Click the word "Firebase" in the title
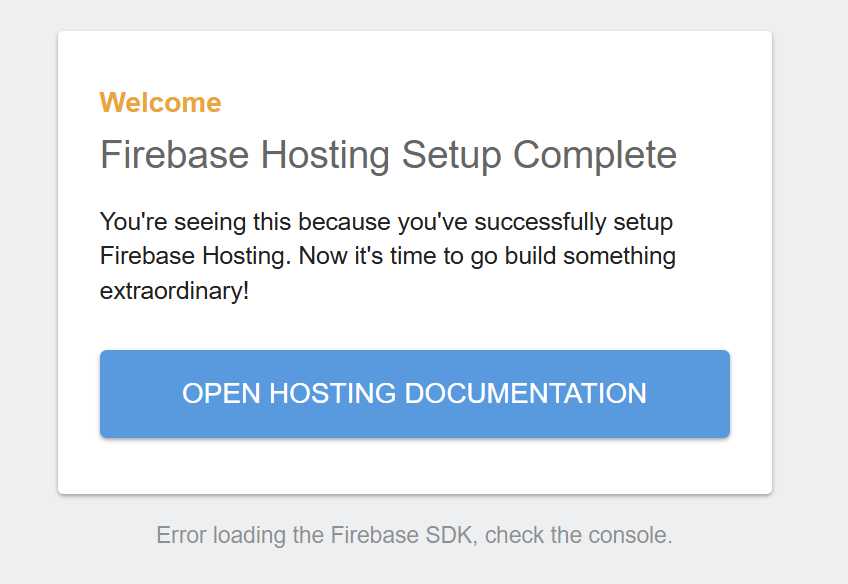The height and width of the screenshot is (584, 848). 174,155
